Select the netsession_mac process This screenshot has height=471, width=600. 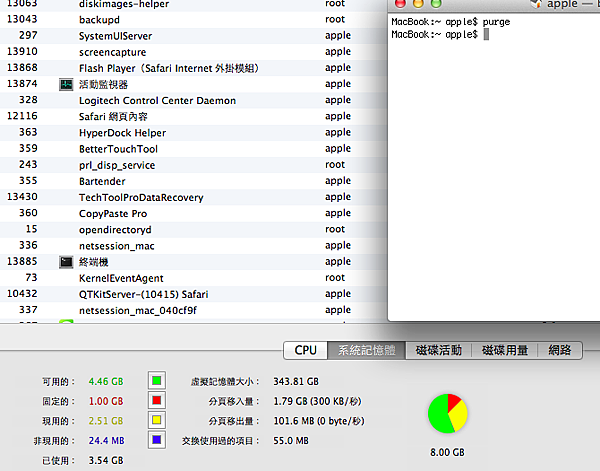(193, 246)
